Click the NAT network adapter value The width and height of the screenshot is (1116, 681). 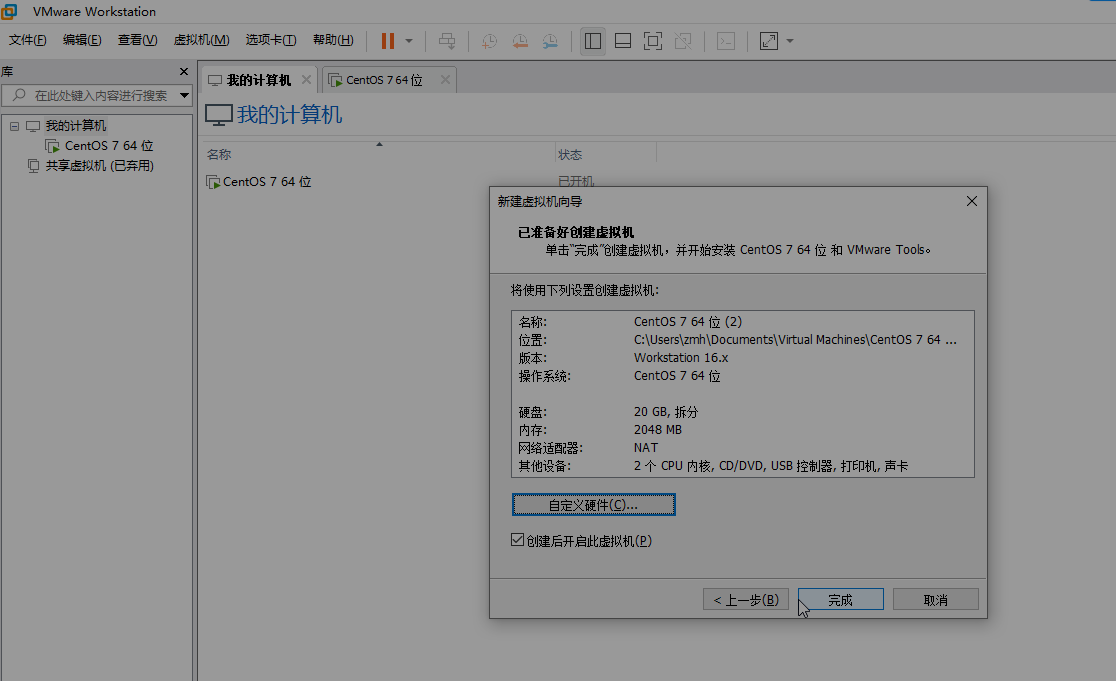click(646, 448)
